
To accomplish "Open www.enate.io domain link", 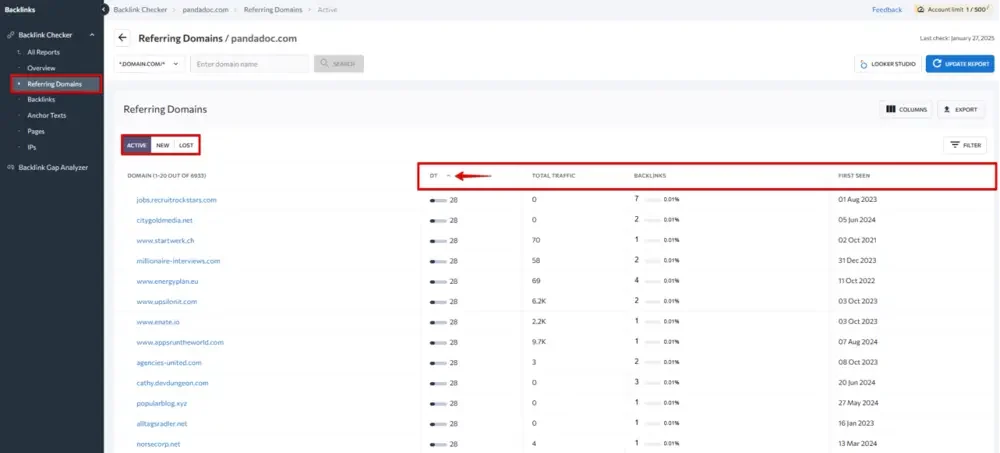I will pyautogui.click(x=158, y=322).
